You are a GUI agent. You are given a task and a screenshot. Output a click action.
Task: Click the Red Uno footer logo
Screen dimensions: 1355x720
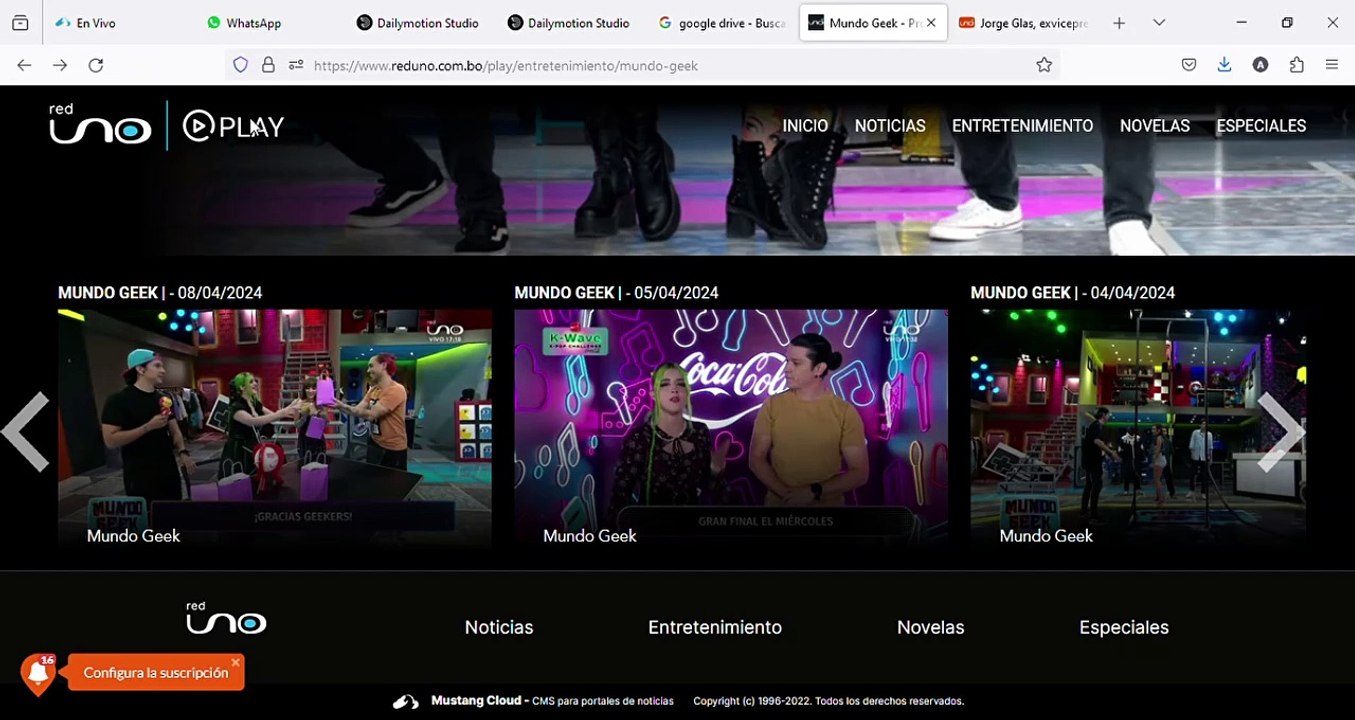[226, 618]
